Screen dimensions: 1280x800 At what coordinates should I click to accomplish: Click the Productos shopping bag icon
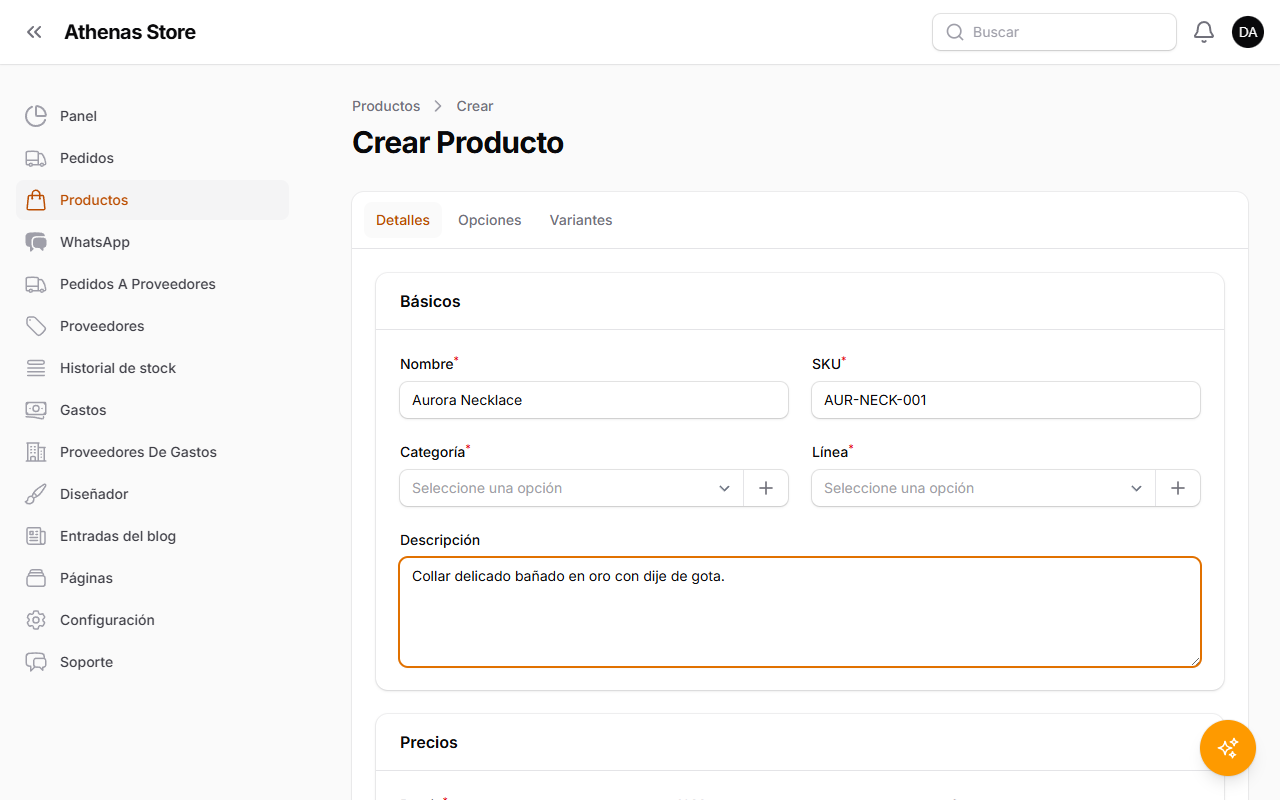click(36, 200)
